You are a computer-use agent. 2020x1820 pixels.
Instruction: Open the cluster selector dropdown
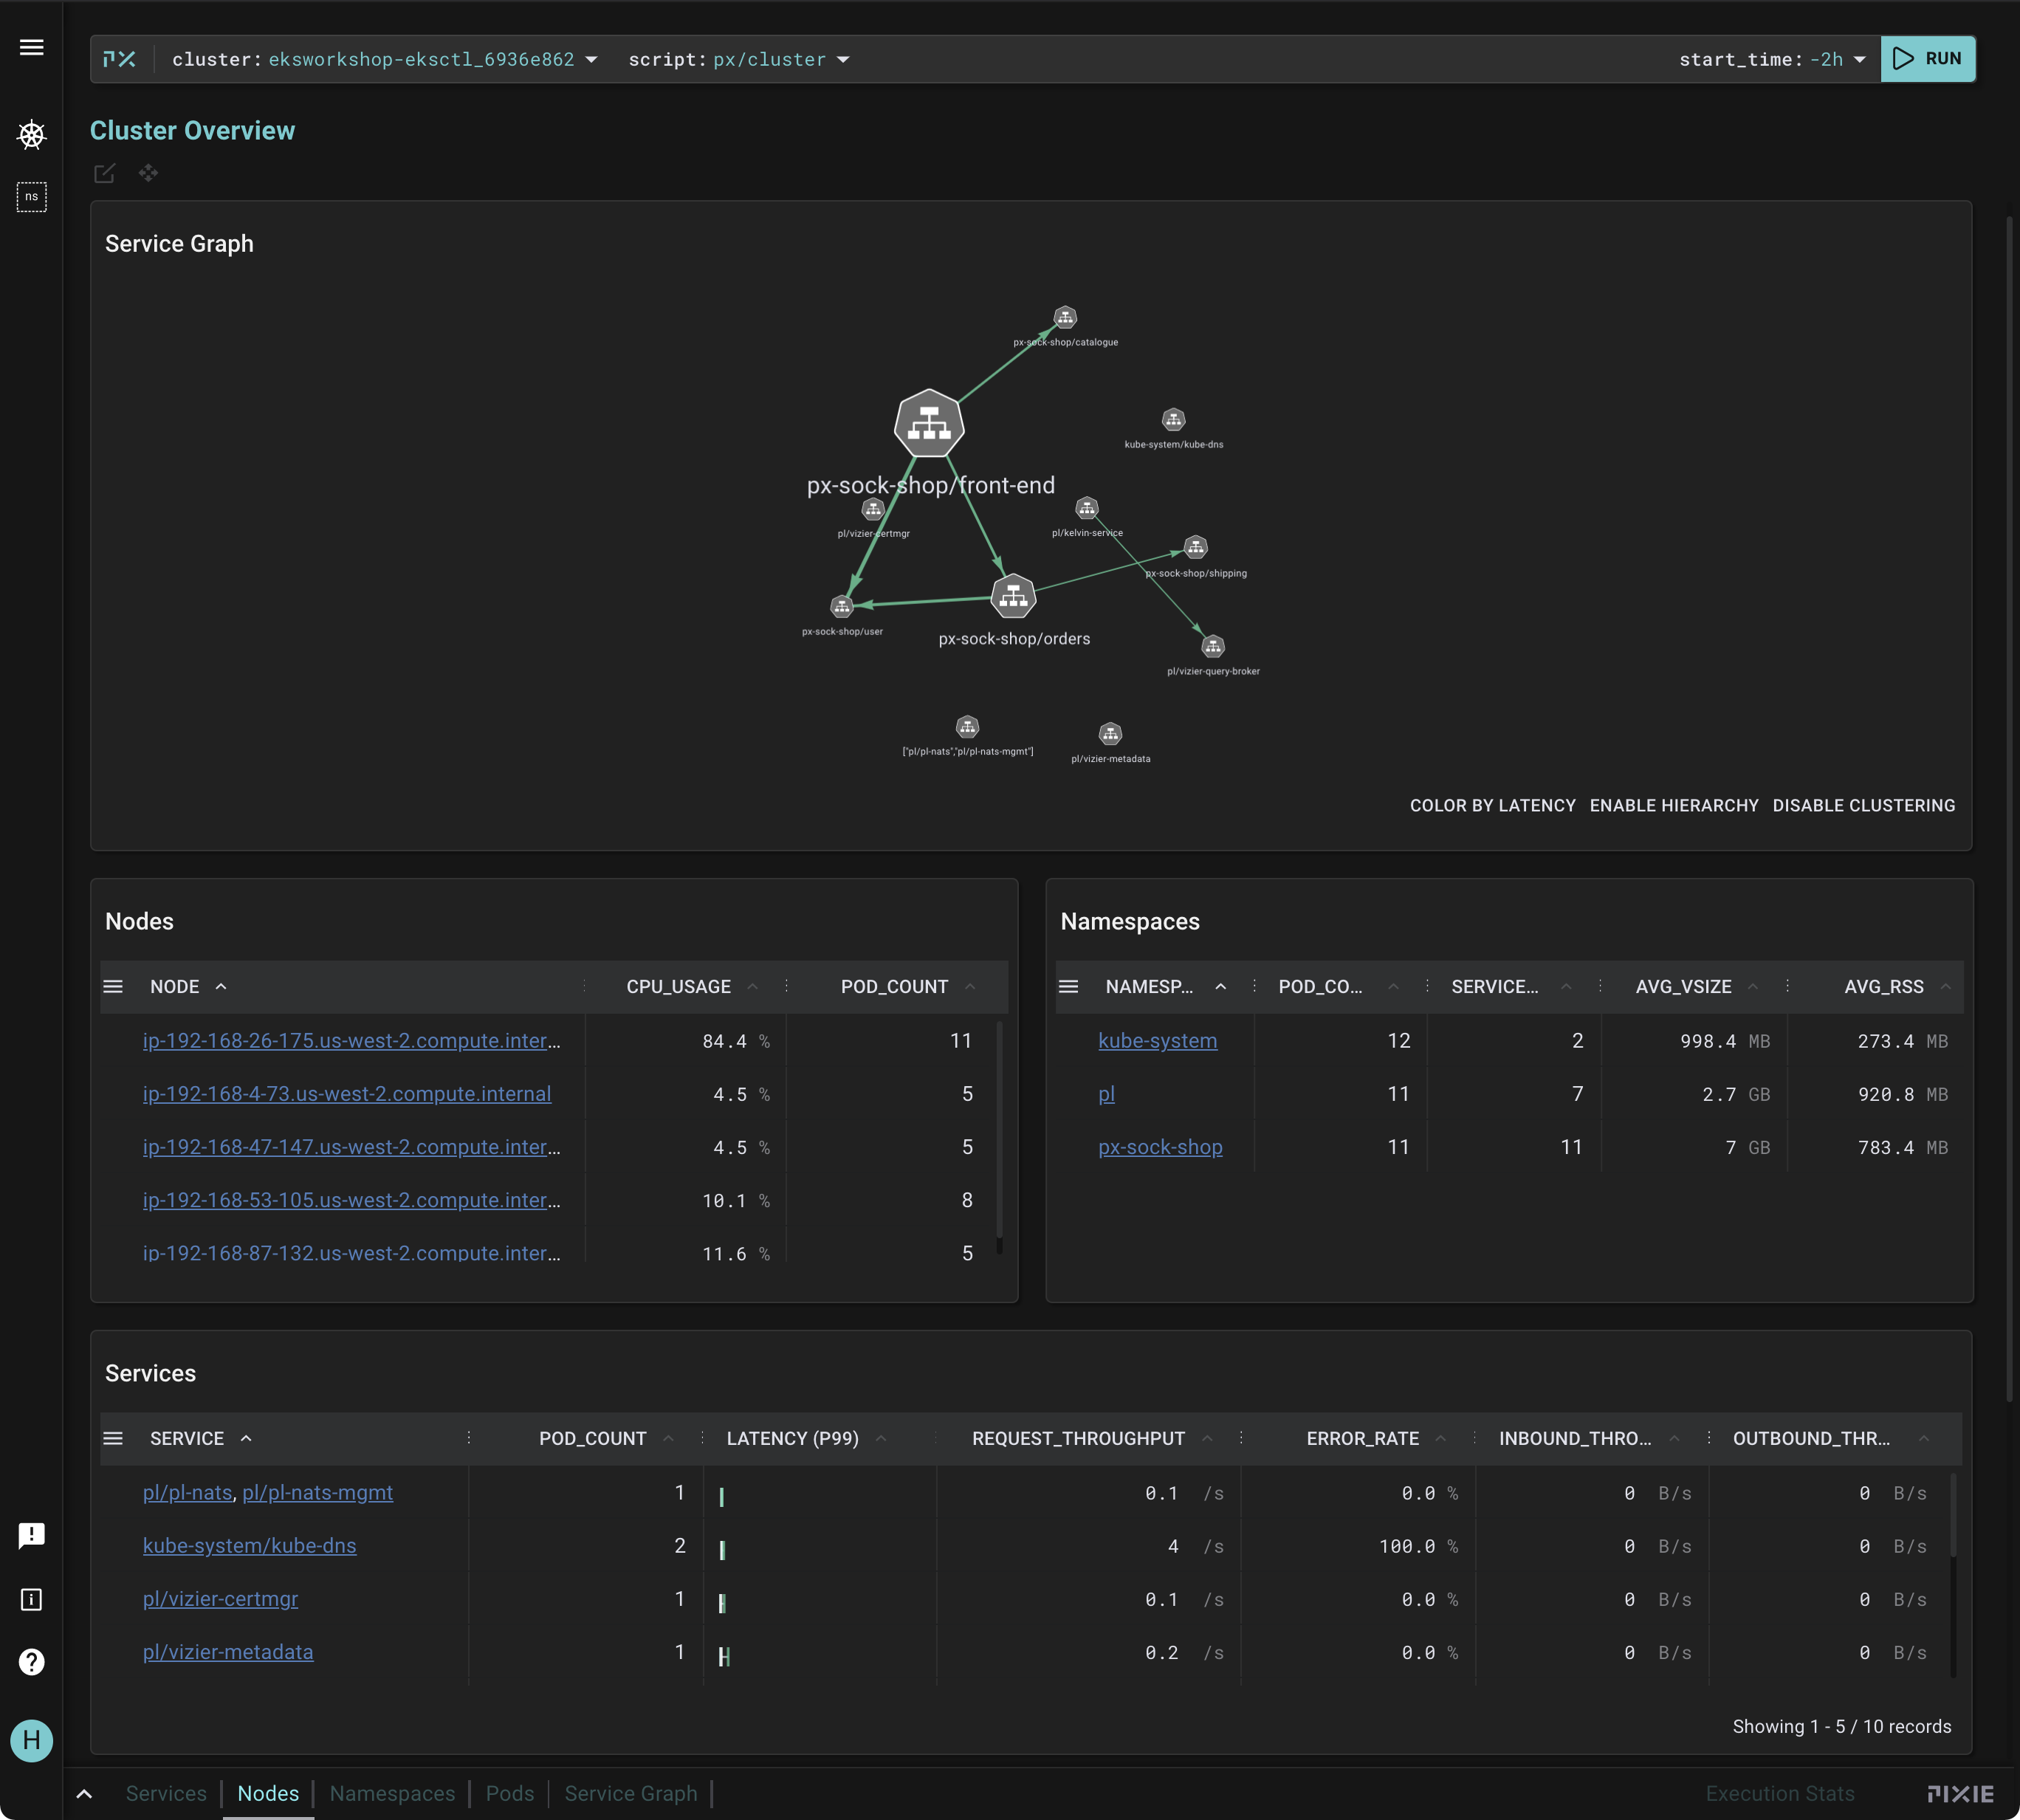(x=385, y=60)
